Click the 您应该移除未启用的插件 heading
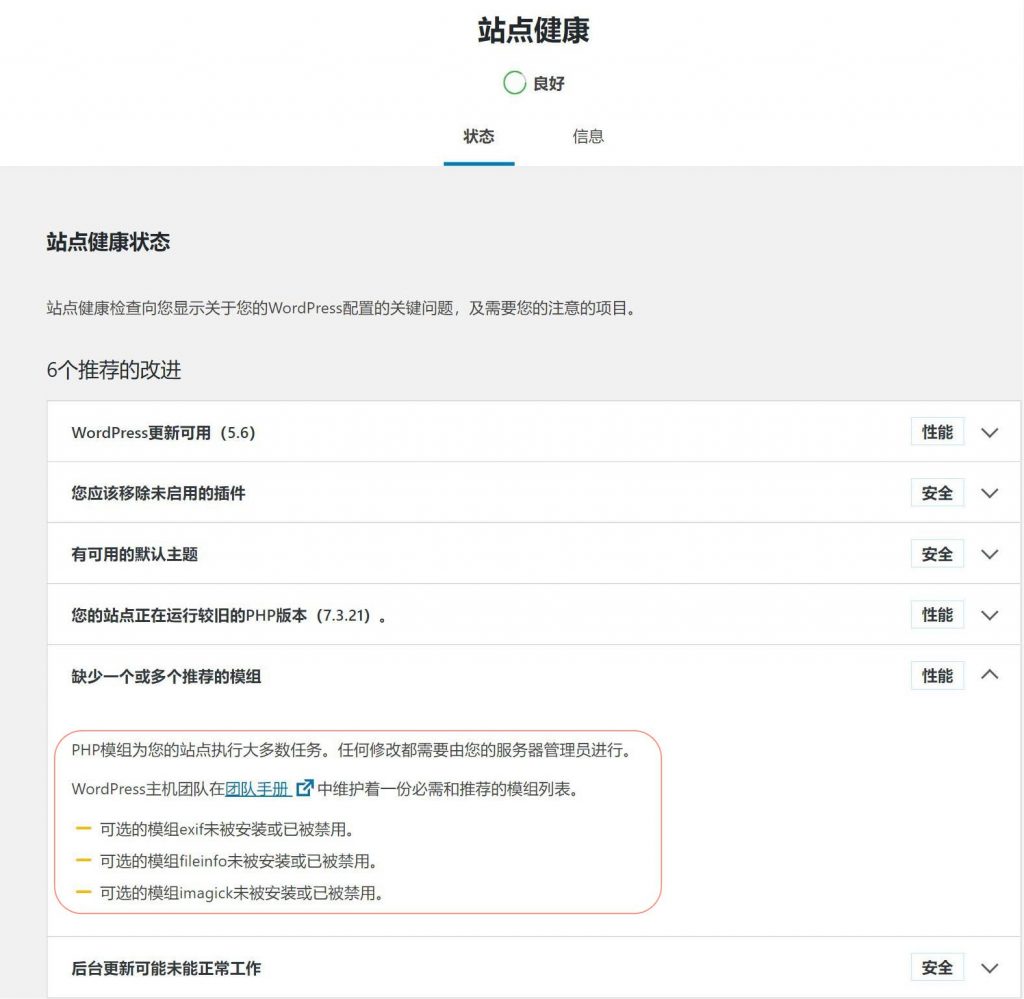Viewport: 1024px width, 999px height. pyautogui.click(x=158, y=494)
